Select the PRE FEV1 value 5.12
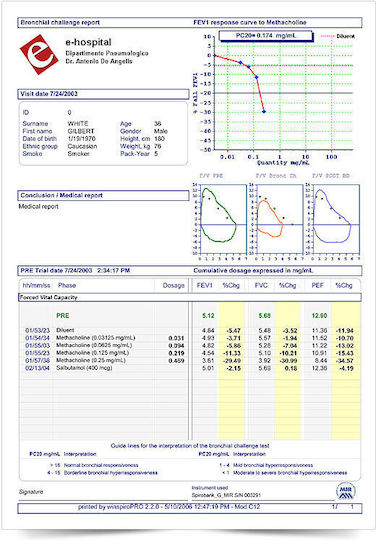 [x=208, y=315]
